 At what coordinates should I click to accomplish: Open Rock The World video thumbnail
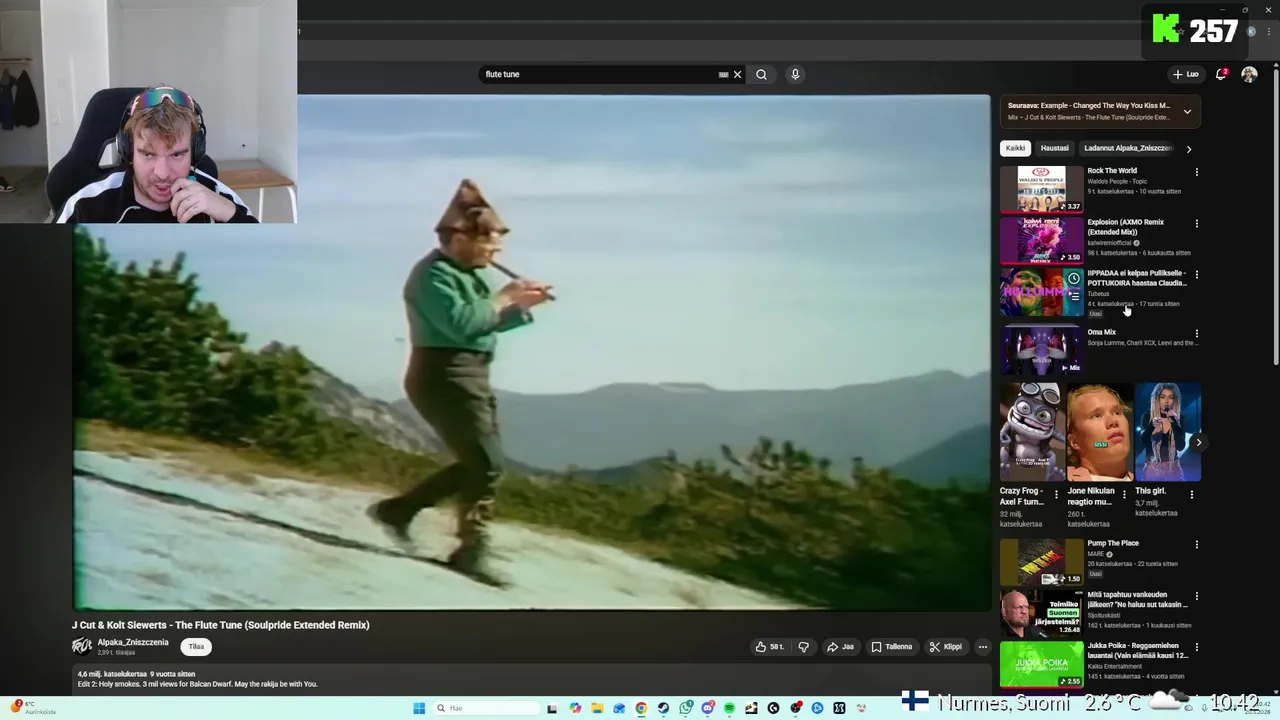[1041, 189]
